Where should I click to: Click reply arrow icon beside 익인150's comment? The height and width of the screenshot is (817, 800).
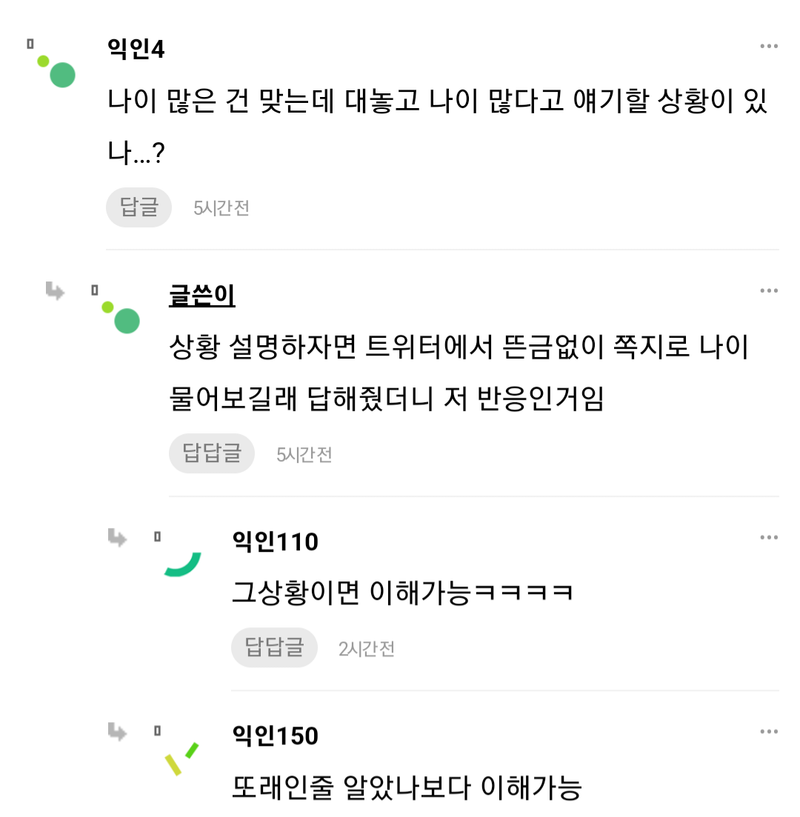coord(118,732)
